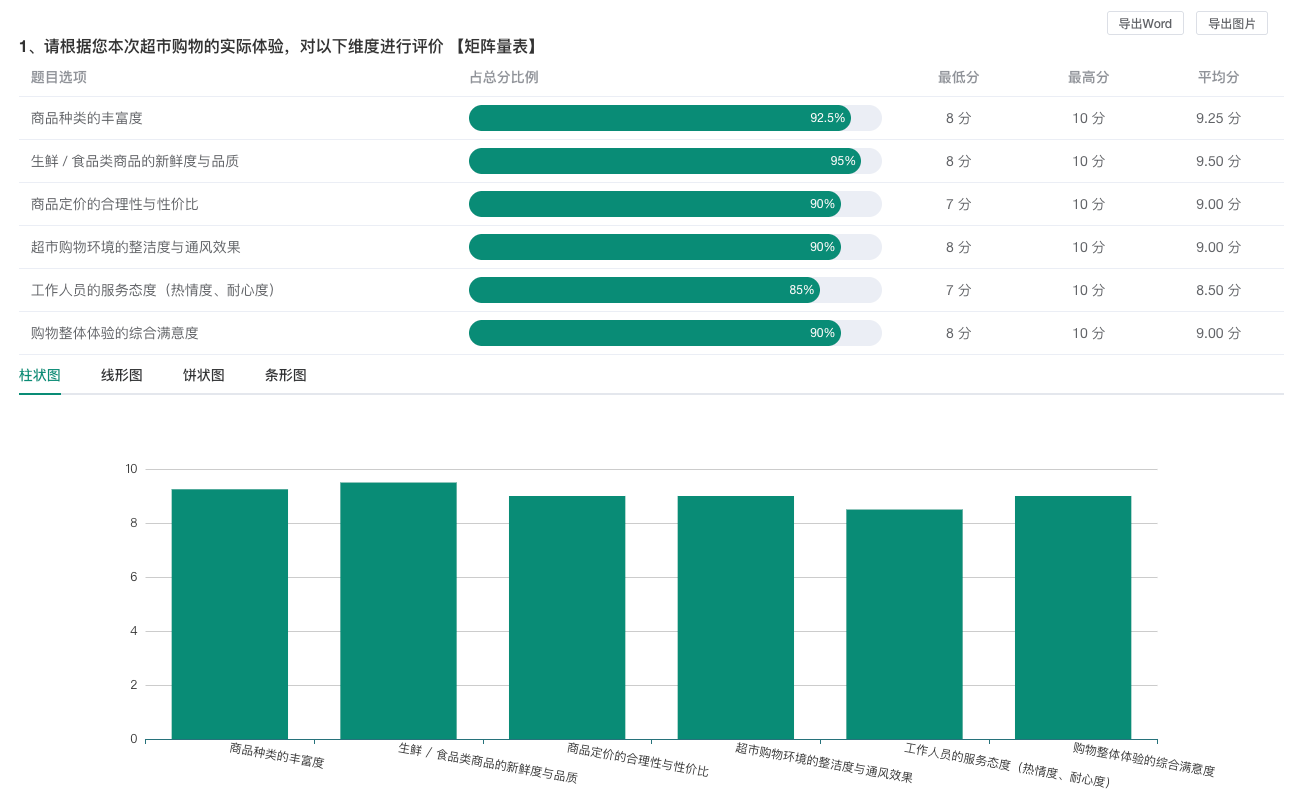The width and height of the screenshot is (1301, 806).
Task: Click the y-axis value 8 on the chart
Action: tap(134, 523)
